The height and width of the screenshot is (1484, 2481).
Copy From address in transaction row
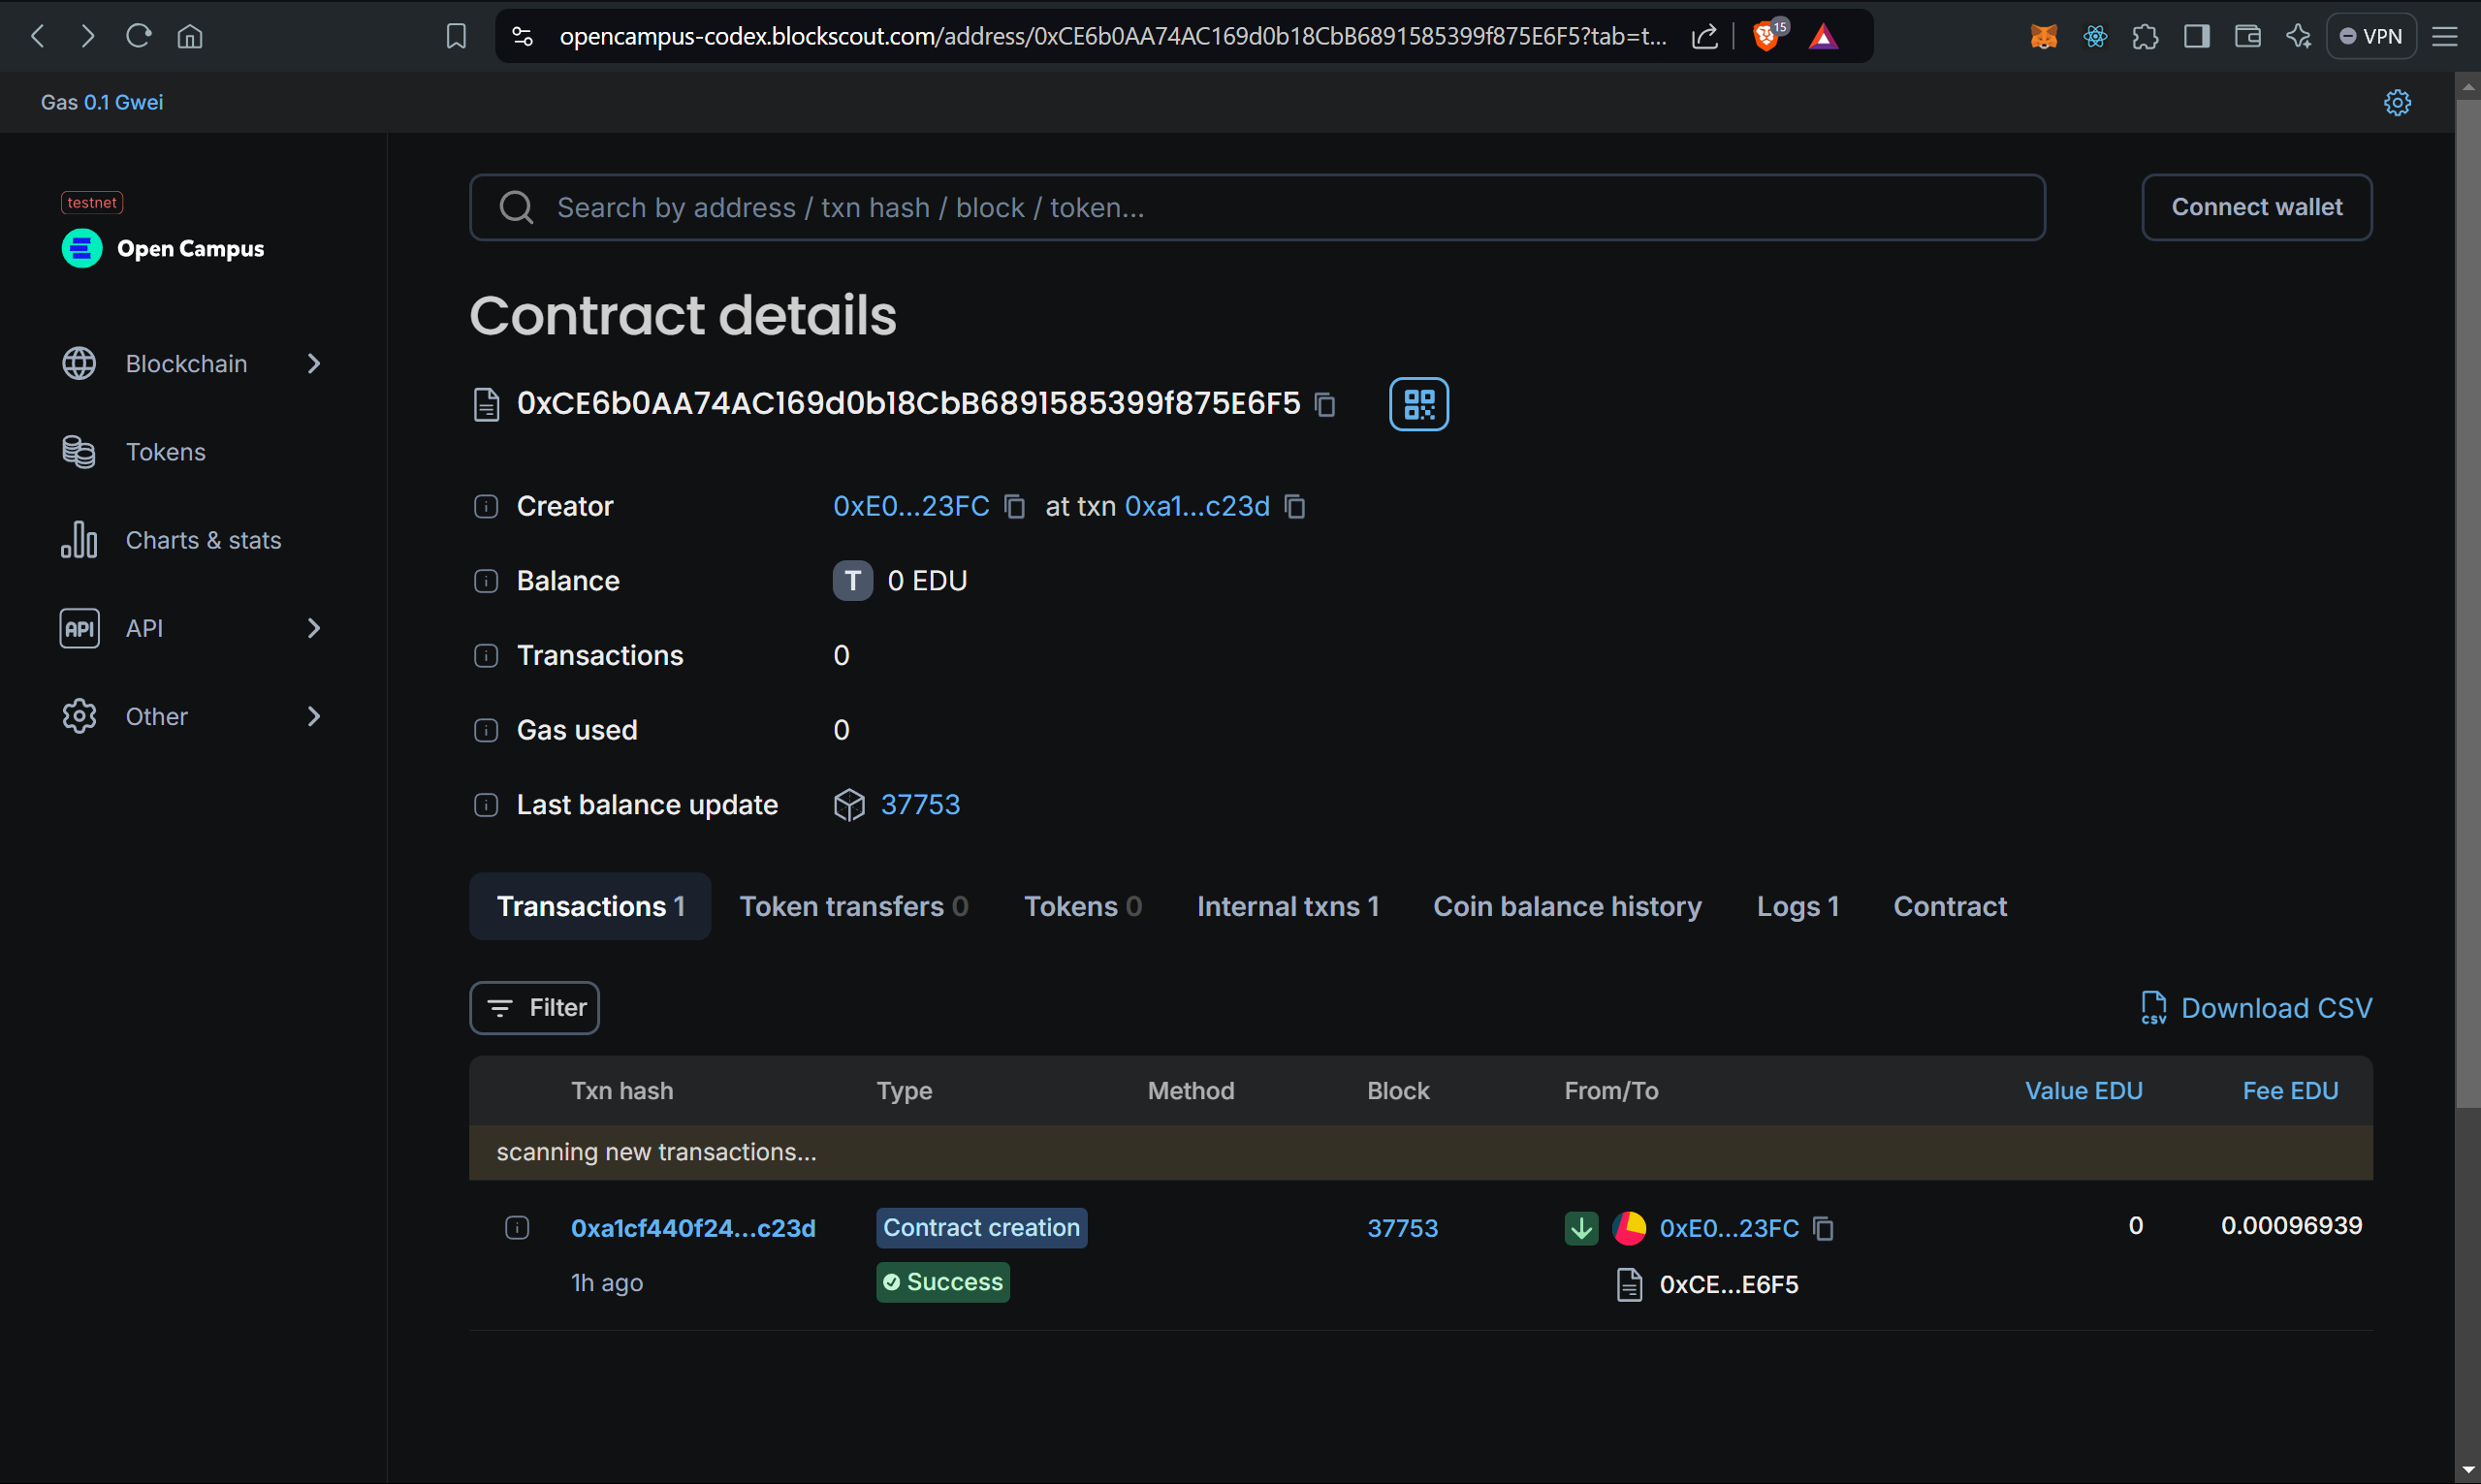1823,1229
